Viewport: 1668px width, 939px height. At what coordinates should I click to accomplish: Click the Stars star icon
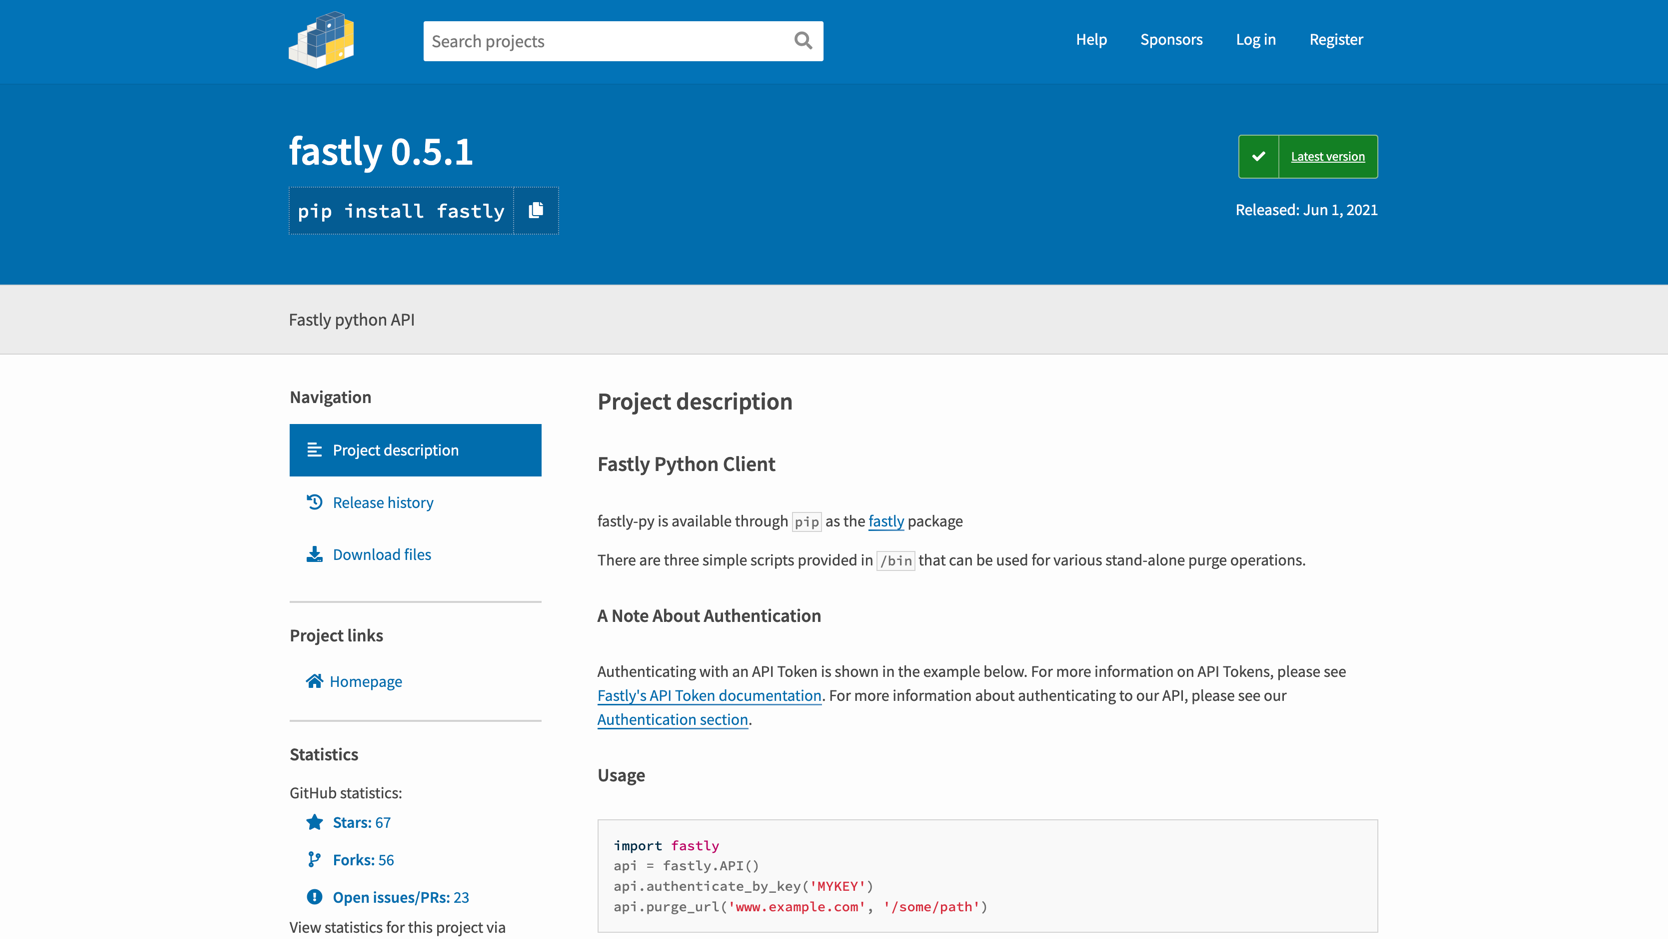(314, 822)
